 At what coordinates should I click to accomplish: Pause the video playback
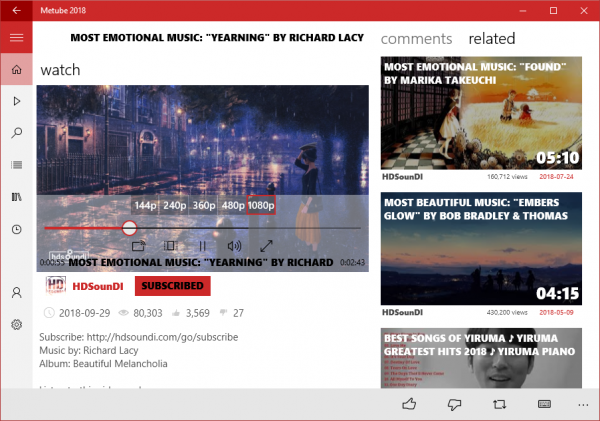point(202,246)
